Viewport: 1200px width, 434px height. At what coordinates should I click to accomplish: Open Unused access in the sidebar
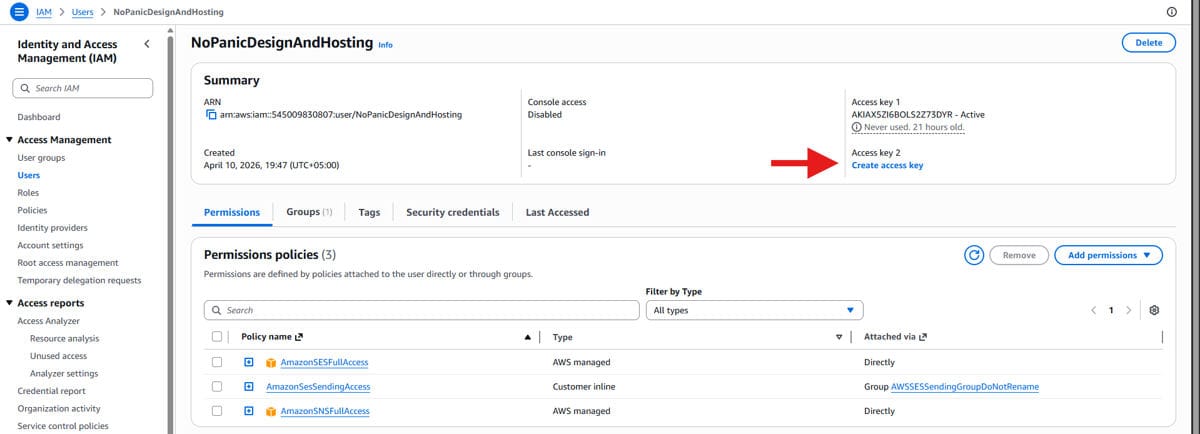click(x=58, y=356)
